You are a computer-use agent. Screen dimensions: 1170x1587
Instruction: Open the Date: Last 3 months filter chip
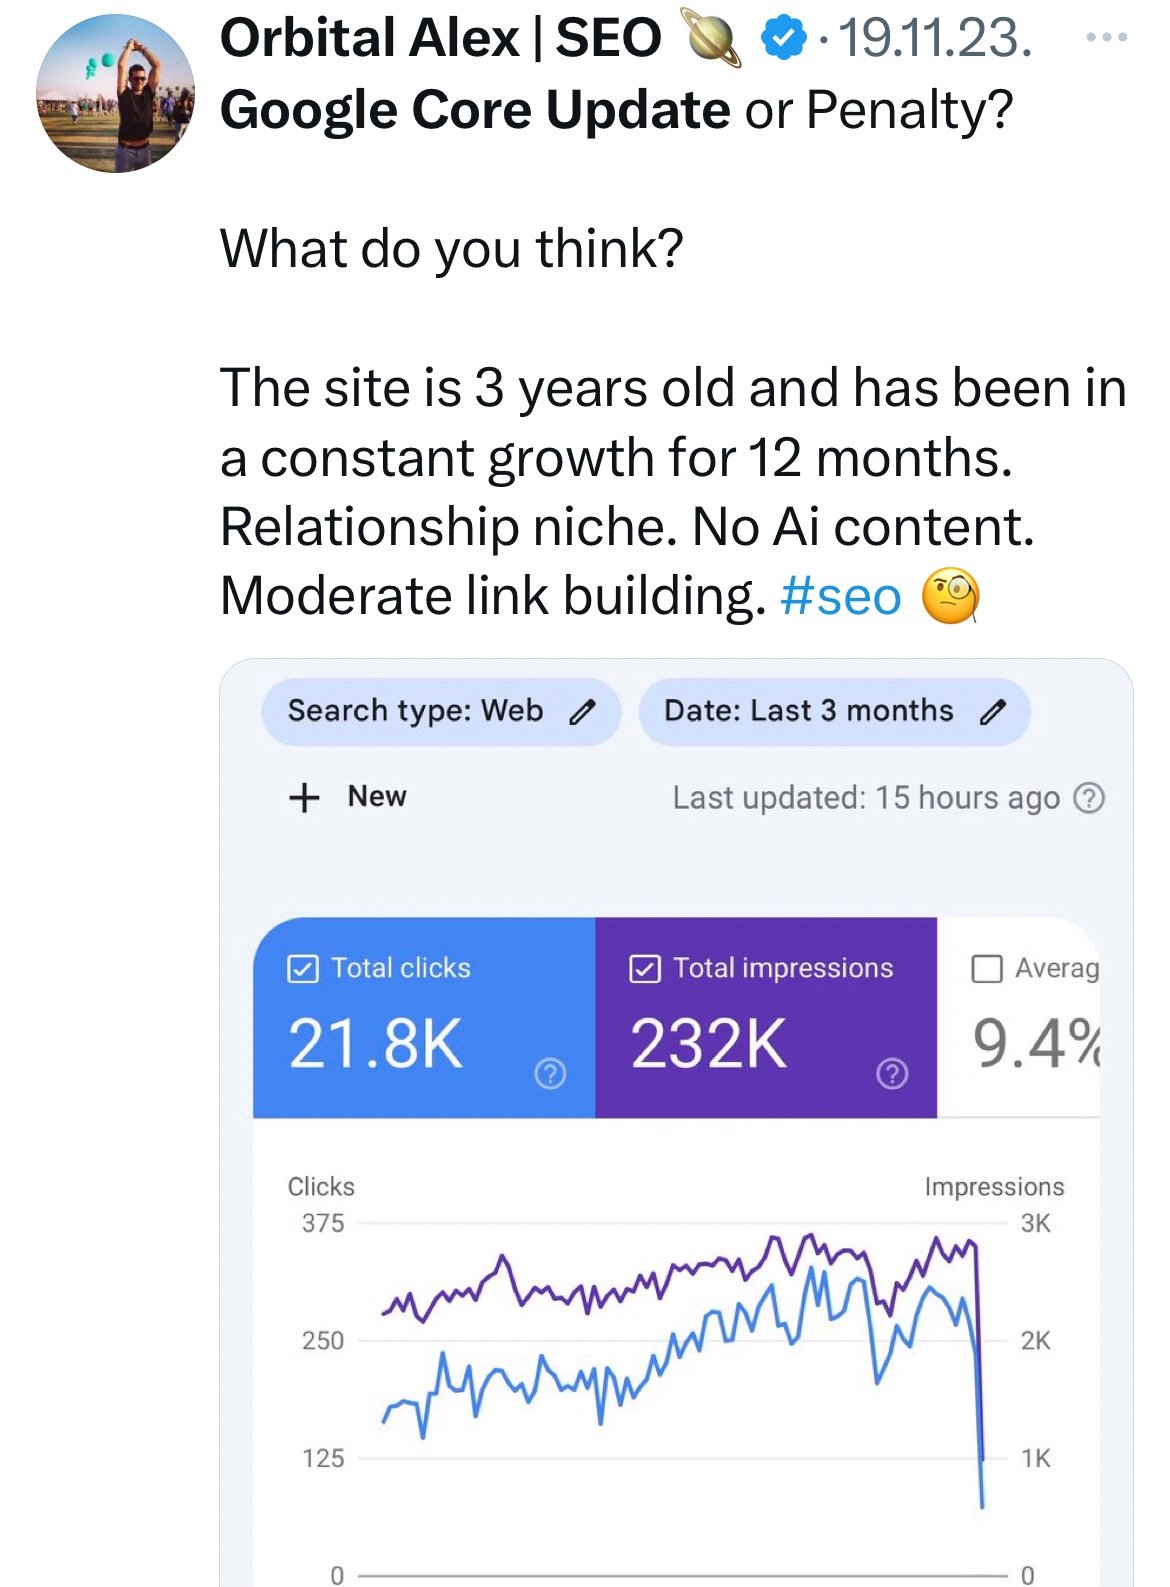point(808,711)
